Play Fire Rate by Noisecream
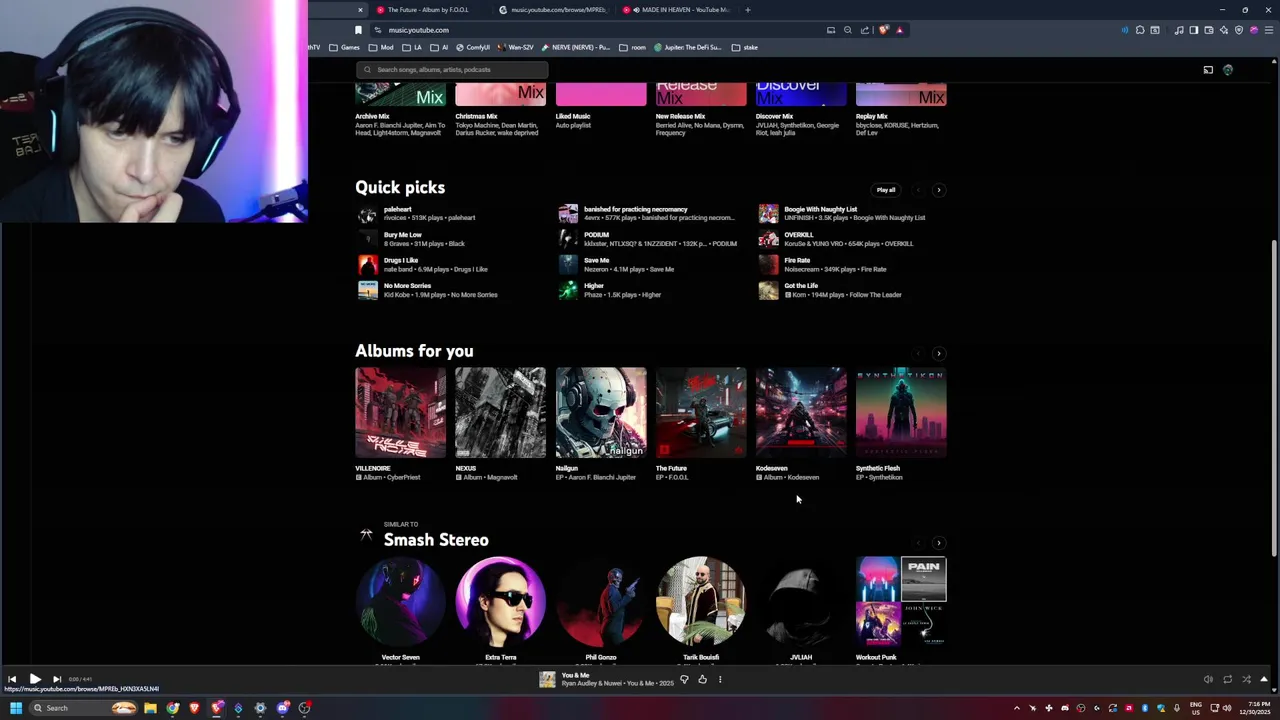The width and height of the screenshot is (1280, 720). 768,265
